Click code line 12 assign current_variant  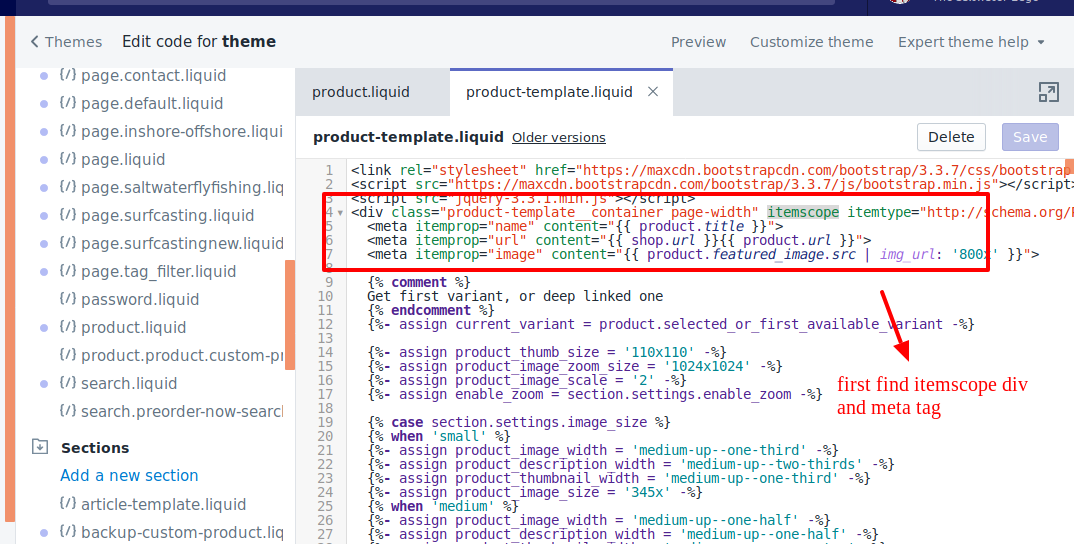point(671,324)
